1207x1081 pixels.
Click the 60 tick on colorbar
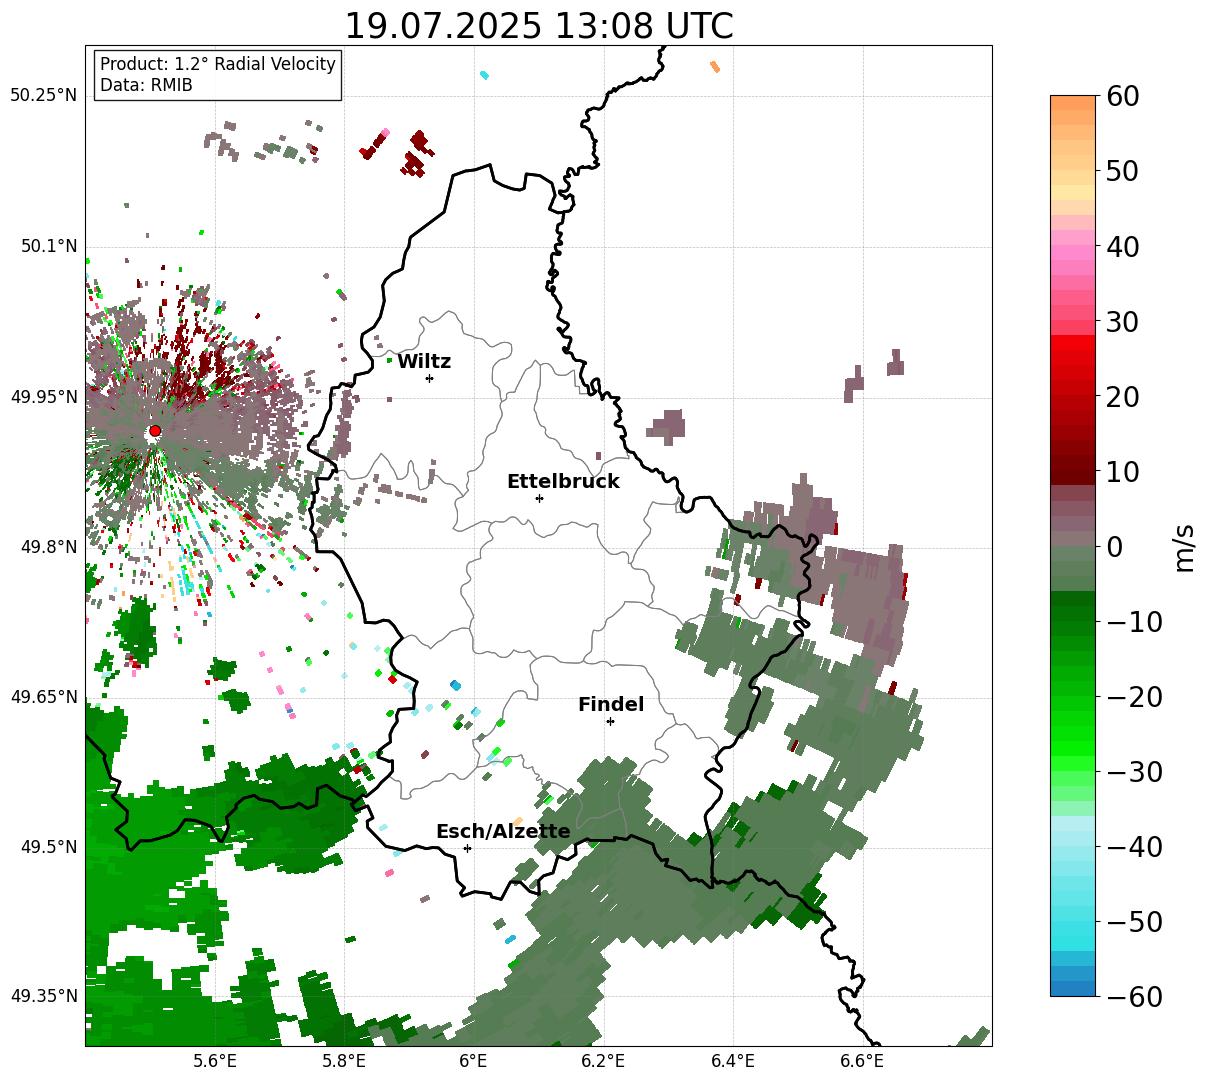tap(1123, 96)
